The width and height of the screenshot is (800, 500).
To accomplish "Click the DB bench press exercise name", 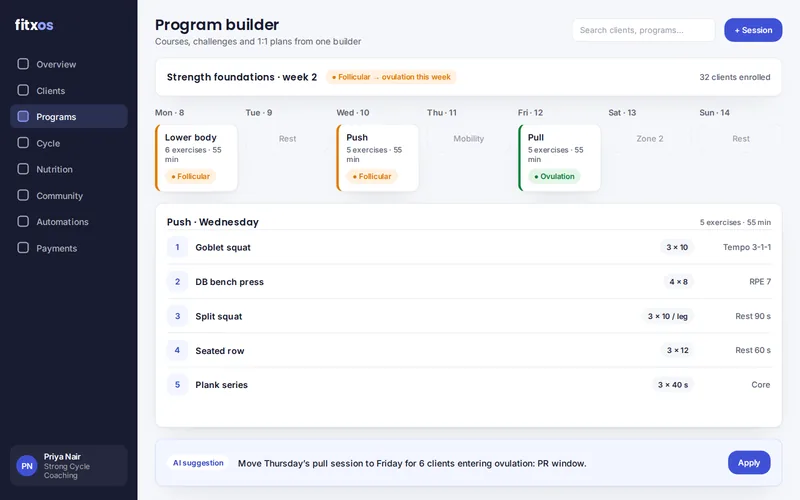I will pyautogui.click(x=230, y=282).
